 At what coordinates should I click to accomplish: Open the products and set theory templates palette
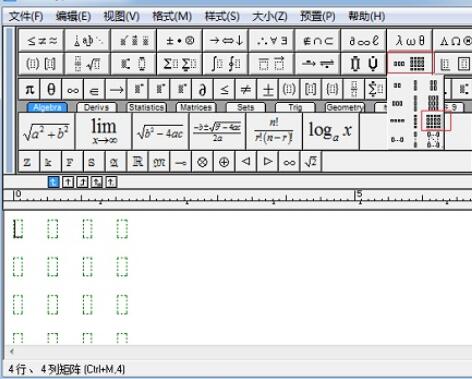point(364,63)
